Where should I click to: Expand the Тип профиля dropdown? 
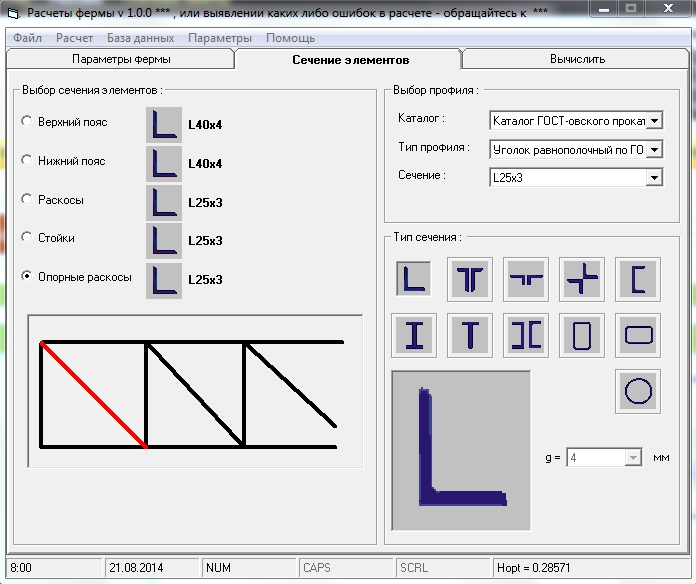[654, 149]
